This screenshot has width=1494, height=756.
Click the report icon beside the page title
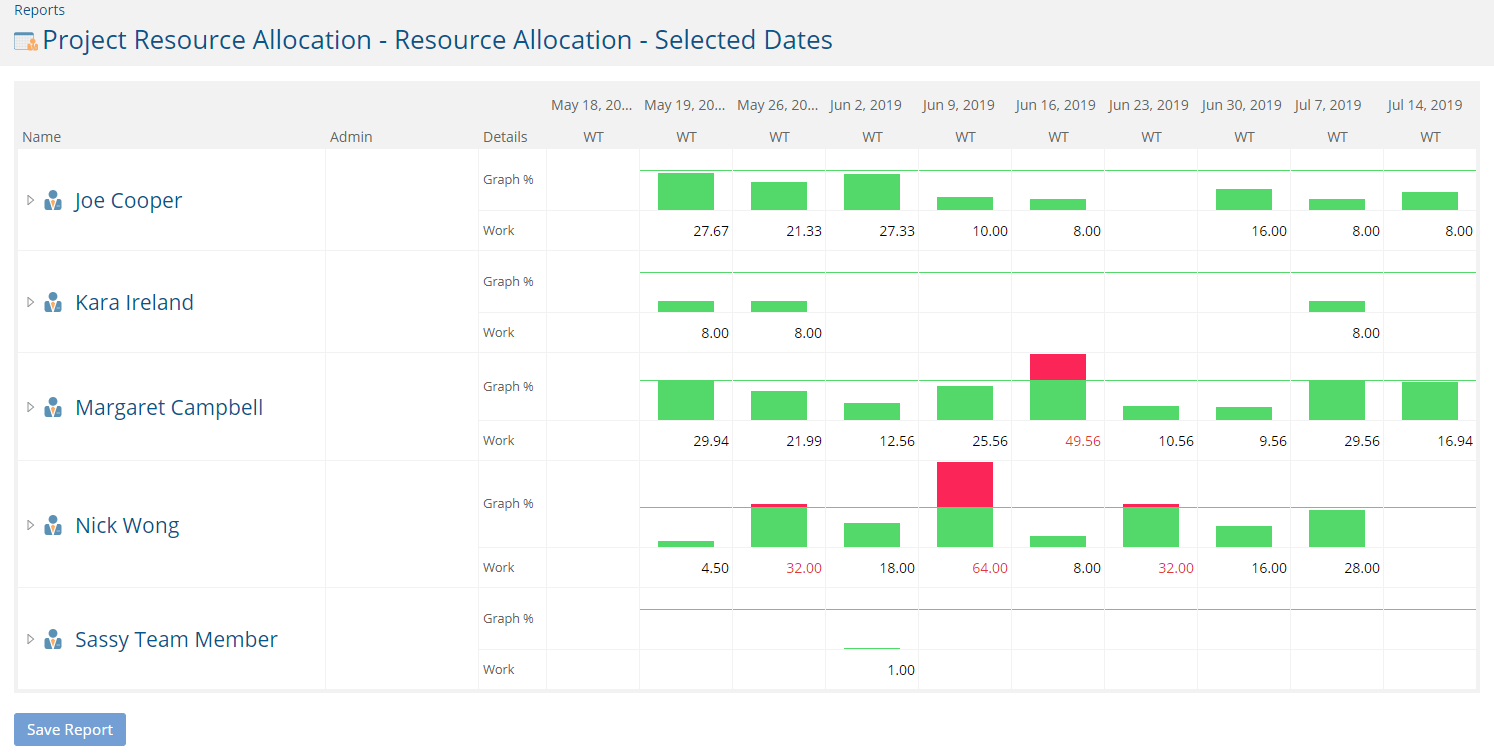(x=26, y=41)
